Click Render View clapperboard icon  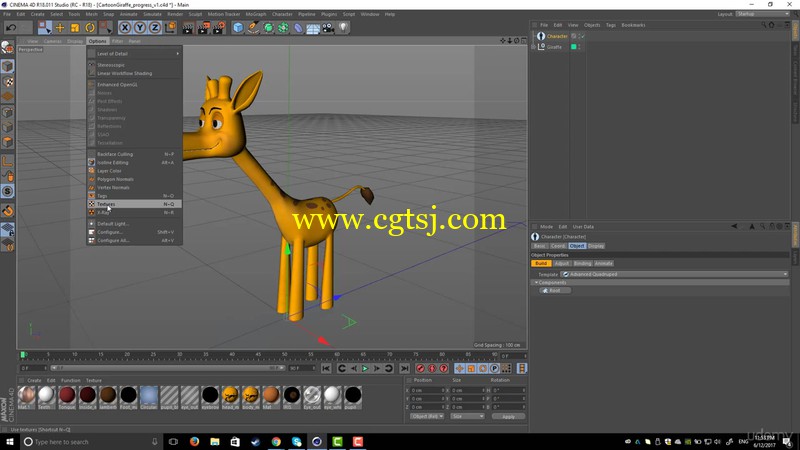(188, 28)
